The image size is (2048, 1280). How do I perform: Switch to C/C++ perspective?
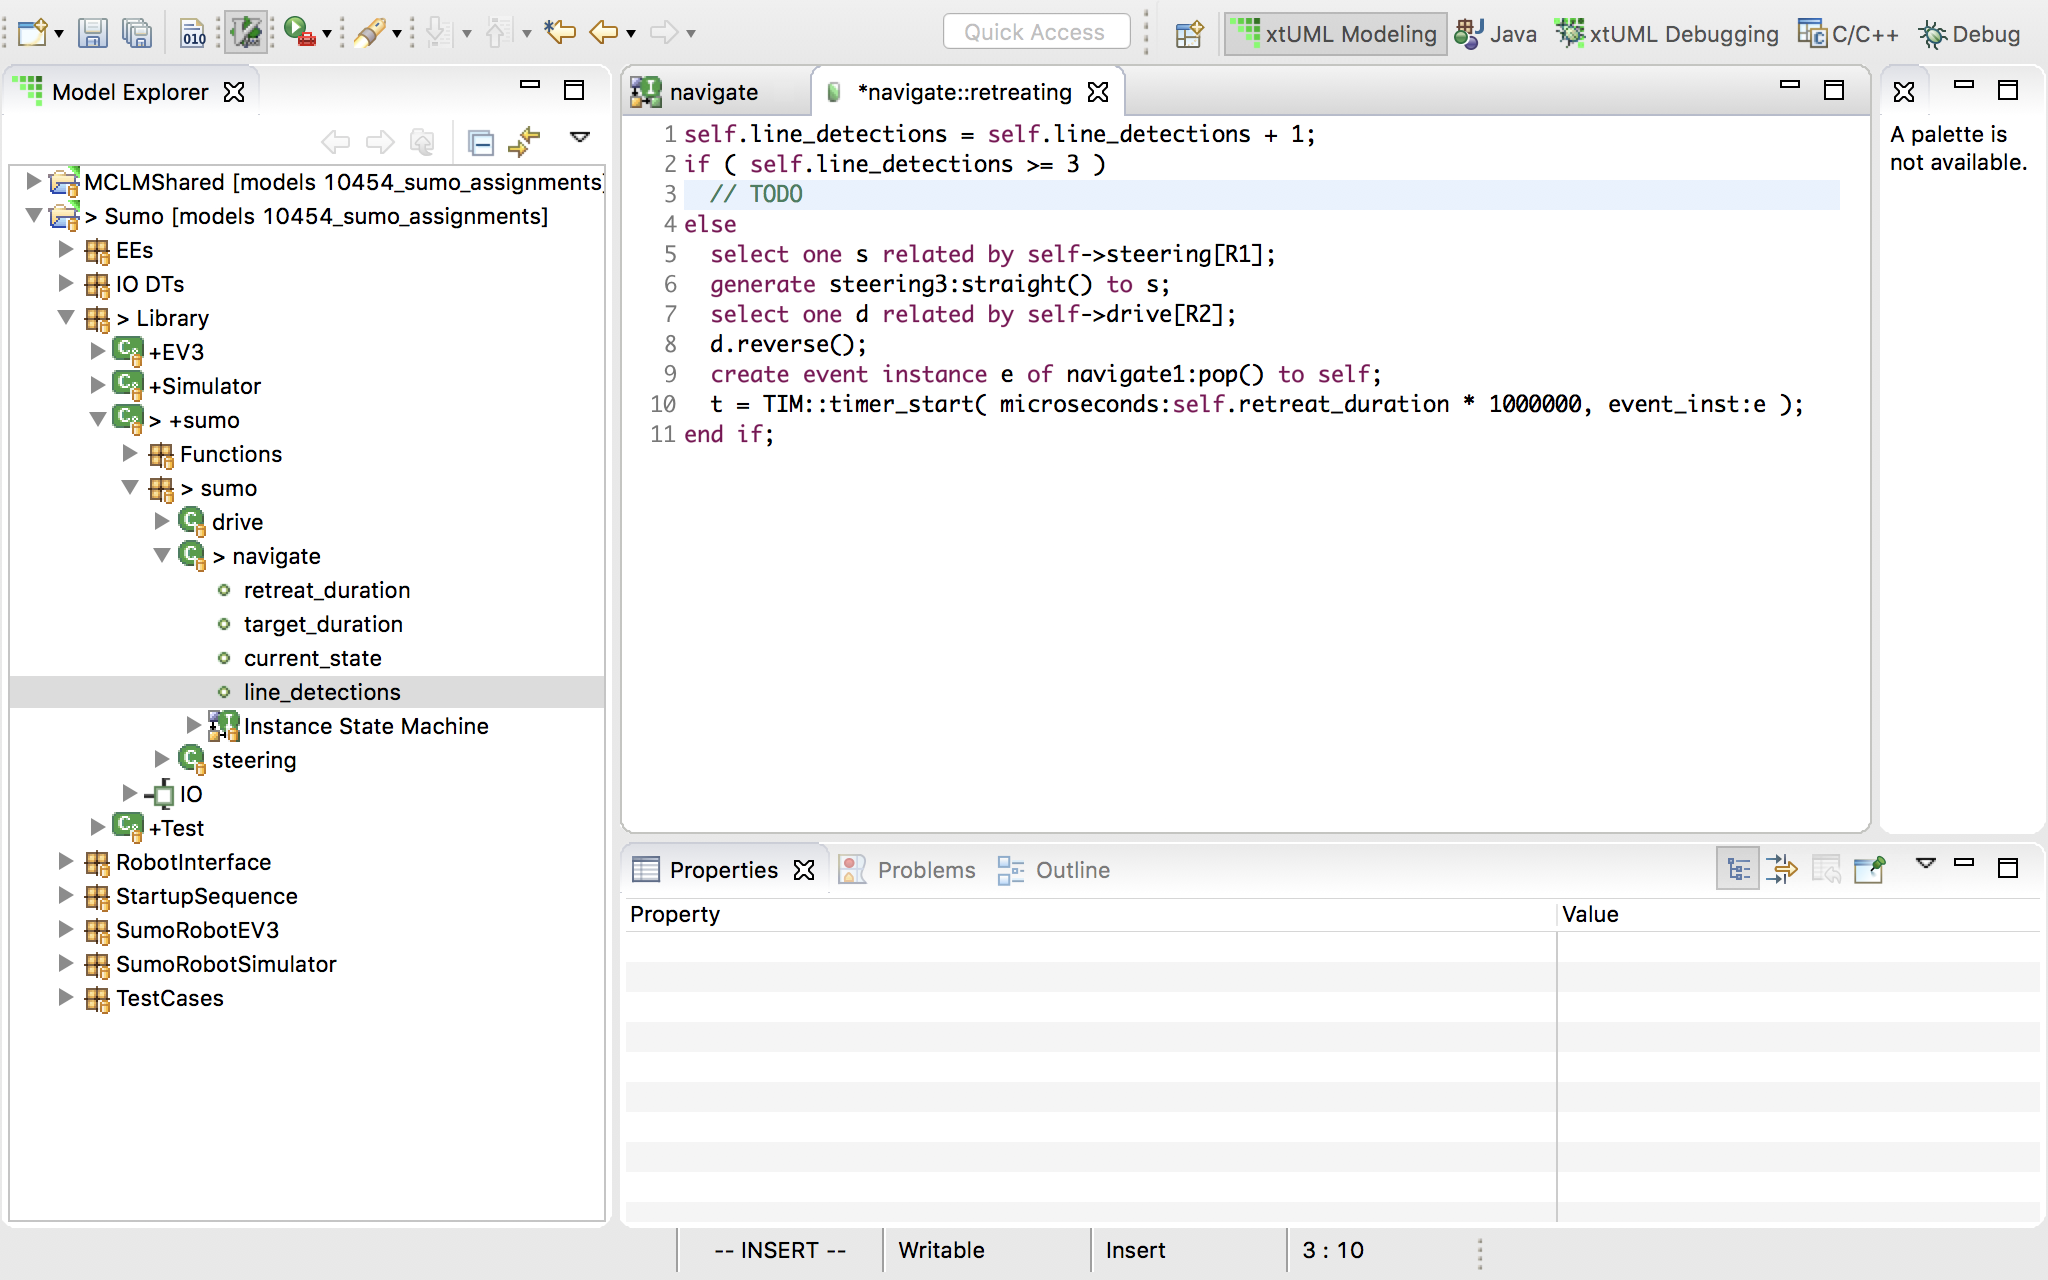1847,34
